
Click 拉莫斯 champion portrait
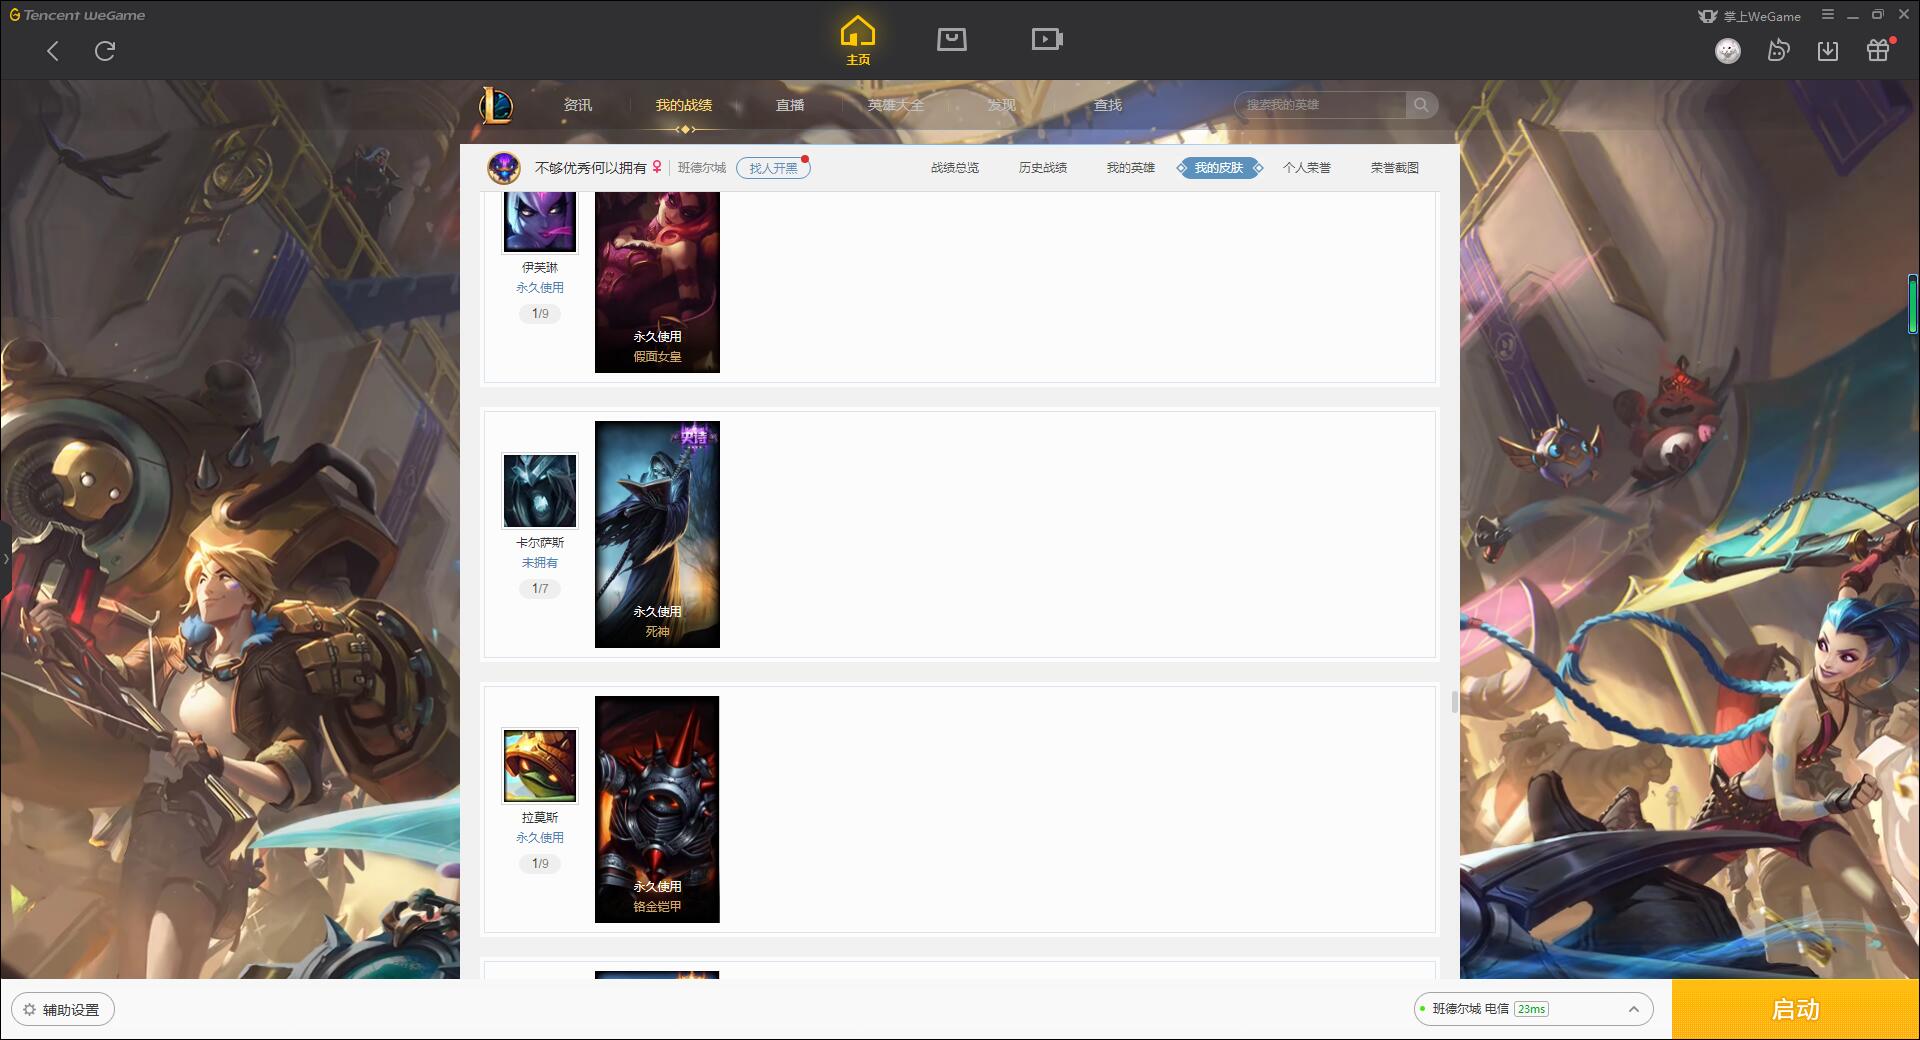(540, 766)
